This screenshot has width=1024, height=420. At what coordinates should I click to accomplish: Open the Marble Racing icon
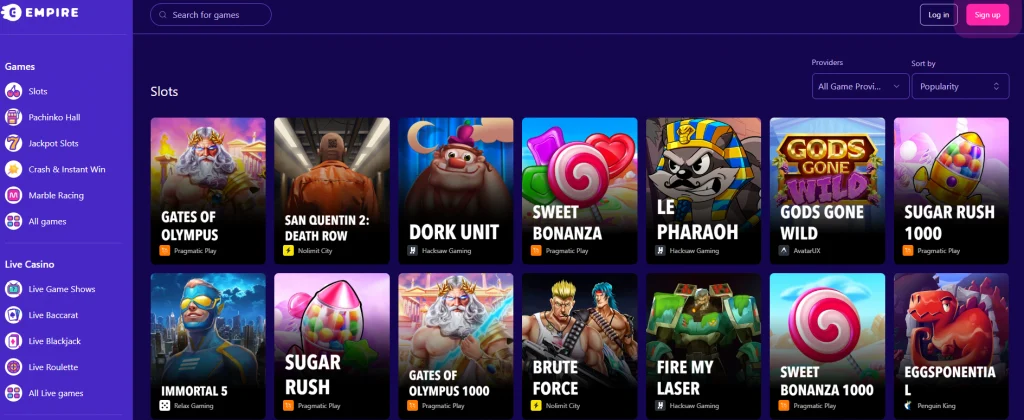click(13, 195)
